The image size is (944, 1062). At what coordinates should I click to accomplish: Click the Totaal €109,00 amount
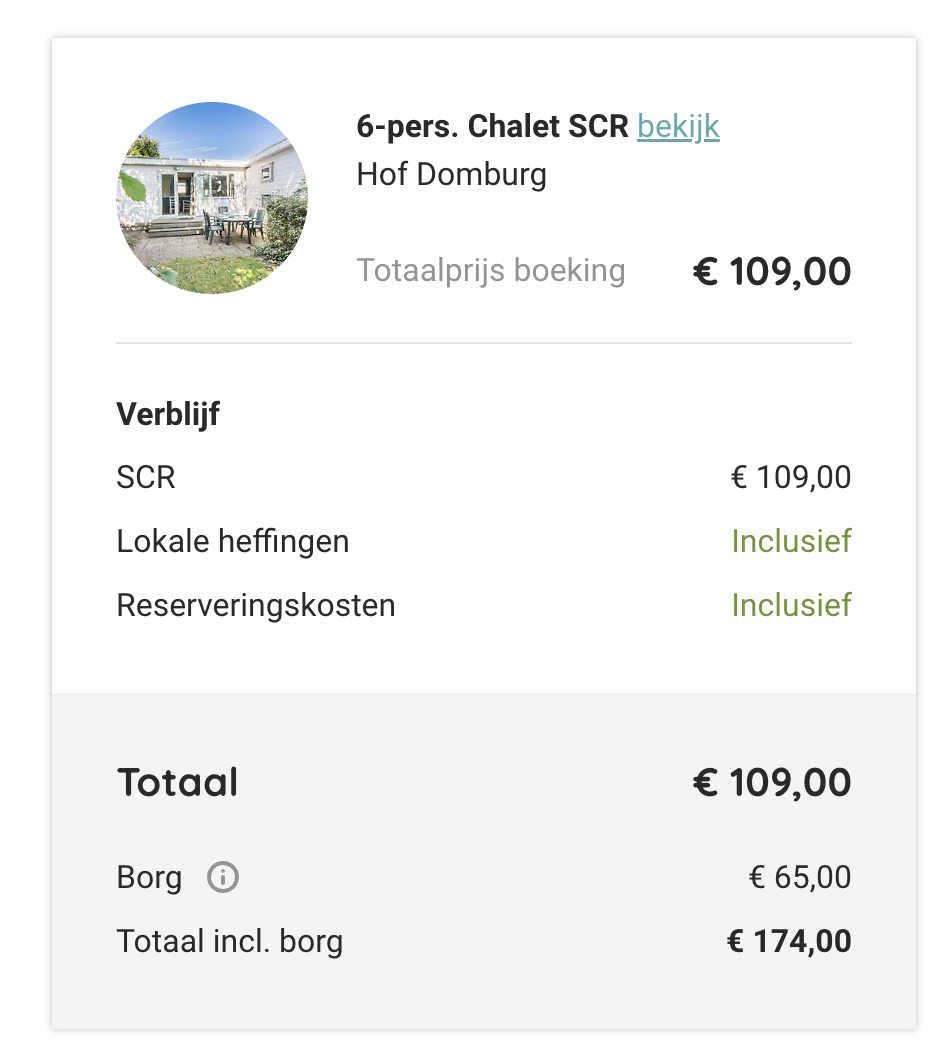pos(772,783)
